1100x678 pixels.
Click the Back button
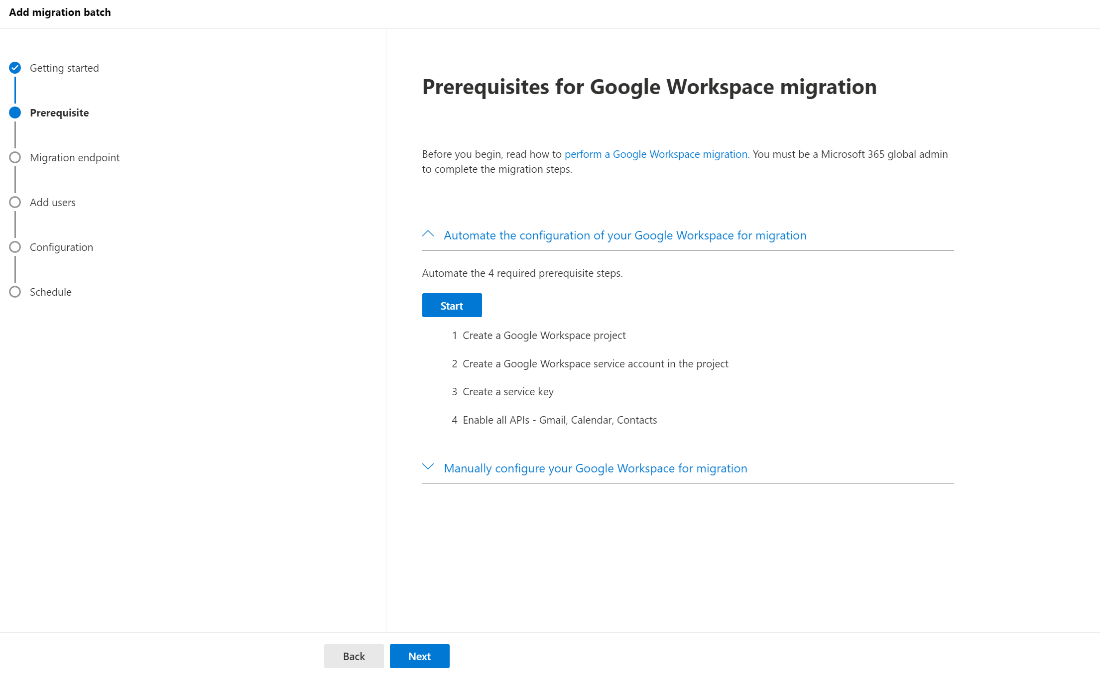pyautogui.click(x=354, y=656)
